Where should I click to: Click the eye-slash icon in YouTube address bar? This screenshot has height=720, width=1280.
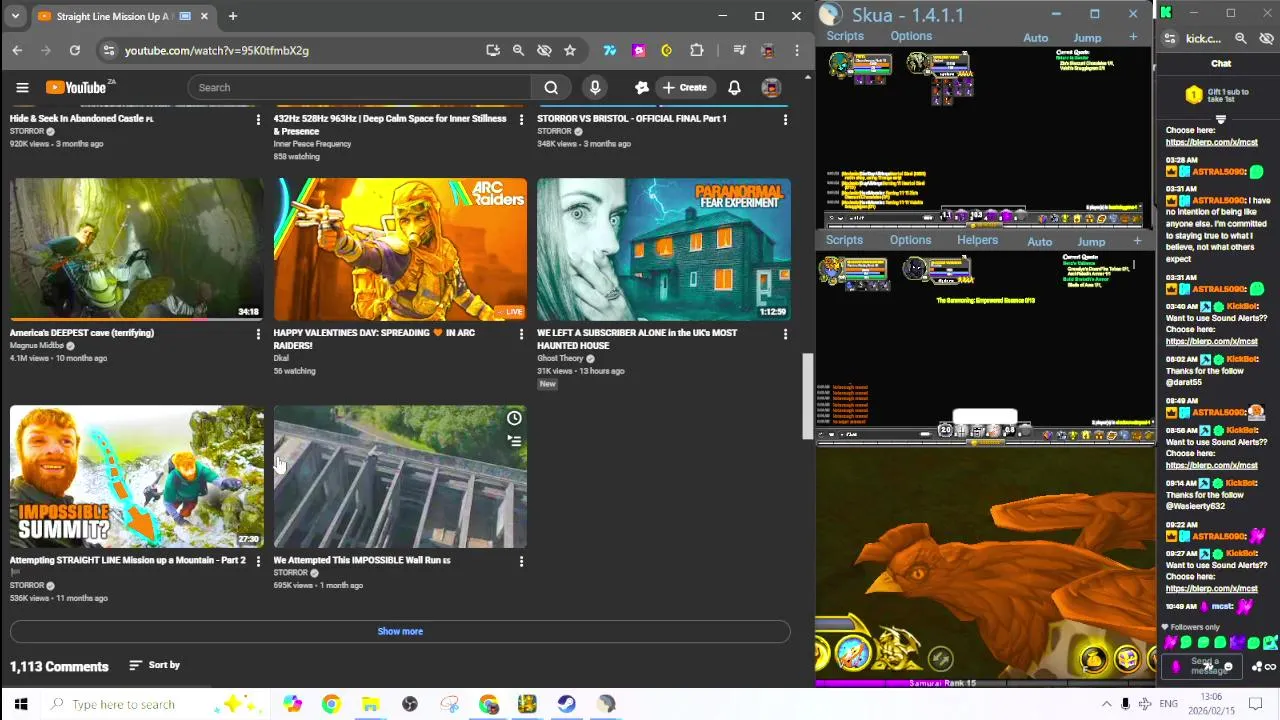(x=544, y=50)
